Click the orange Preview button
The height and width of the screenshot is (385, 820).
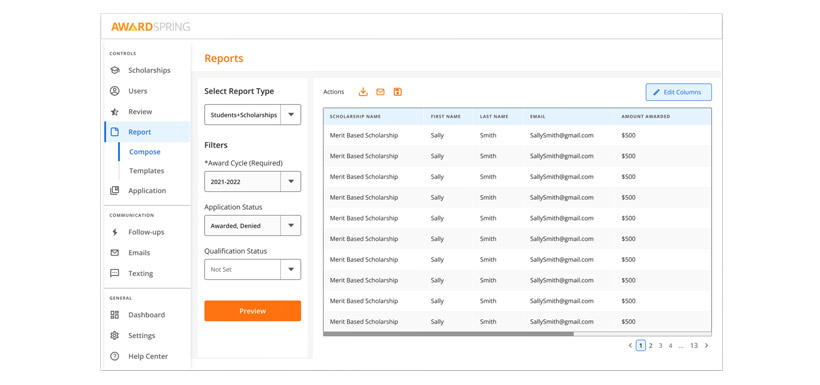pyautogui.click(x=253, y=311)
